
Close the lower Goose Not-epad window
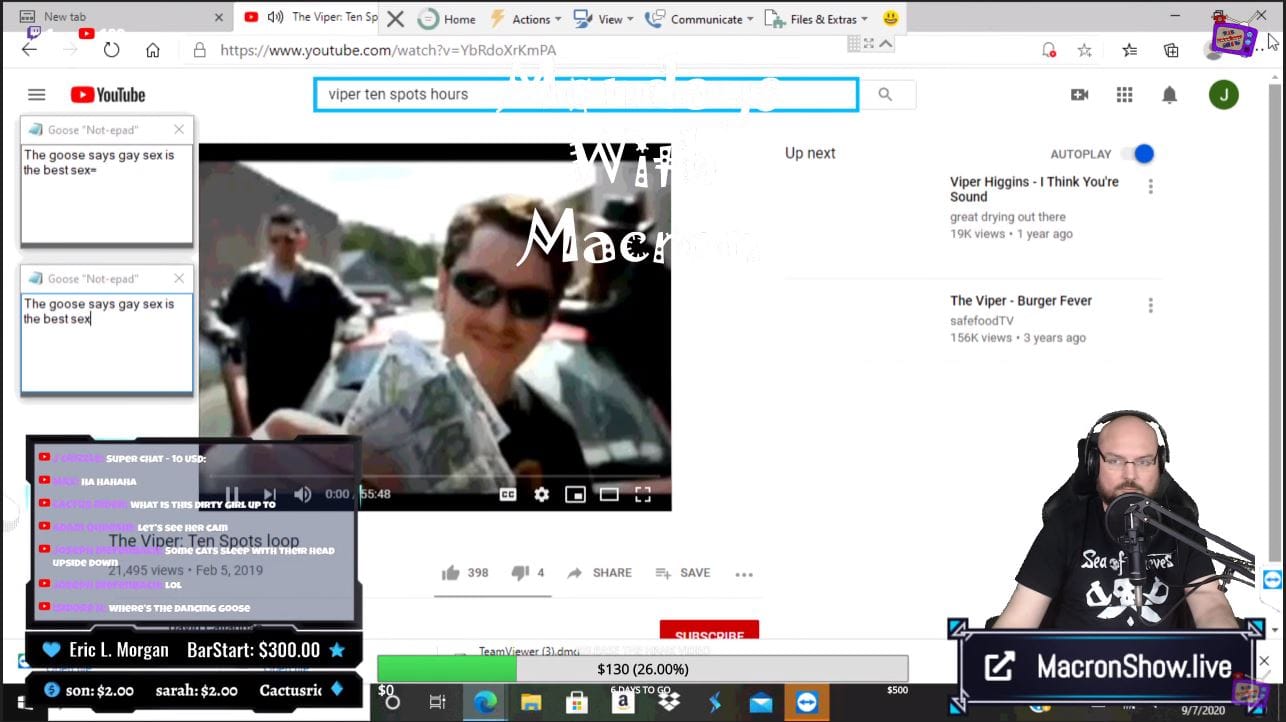click(179, 278)
